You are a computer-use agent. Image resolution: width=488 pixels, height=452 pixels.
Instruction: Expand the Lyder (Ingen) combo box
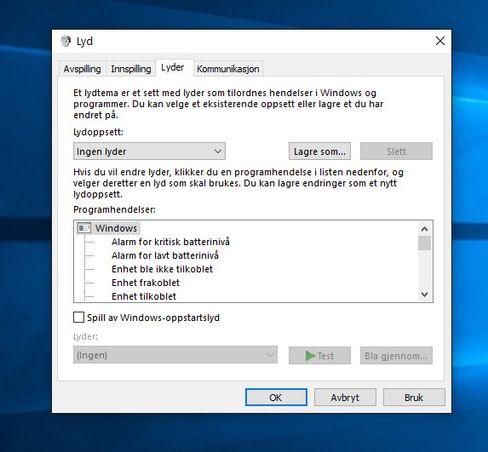(175, 355)
